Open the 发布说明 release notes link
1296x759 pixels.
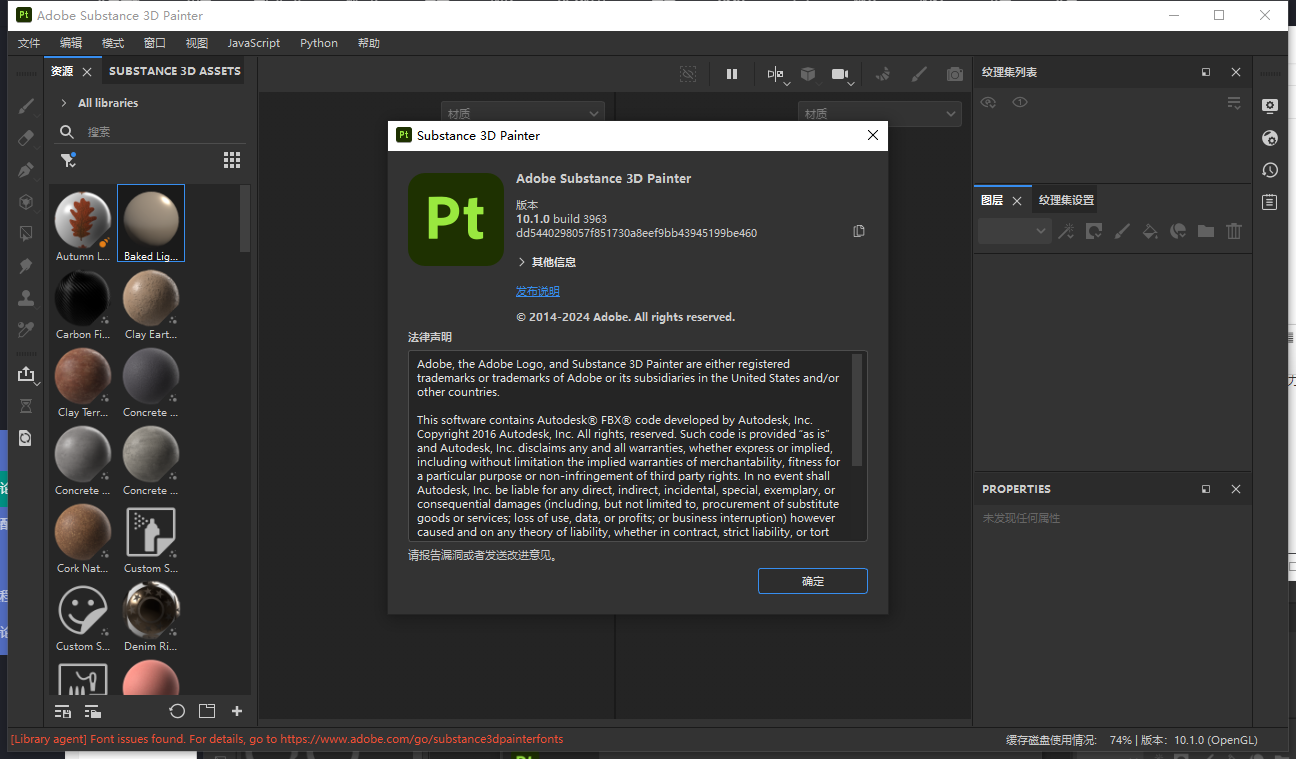pyautogui.click(x=538, y=291)
